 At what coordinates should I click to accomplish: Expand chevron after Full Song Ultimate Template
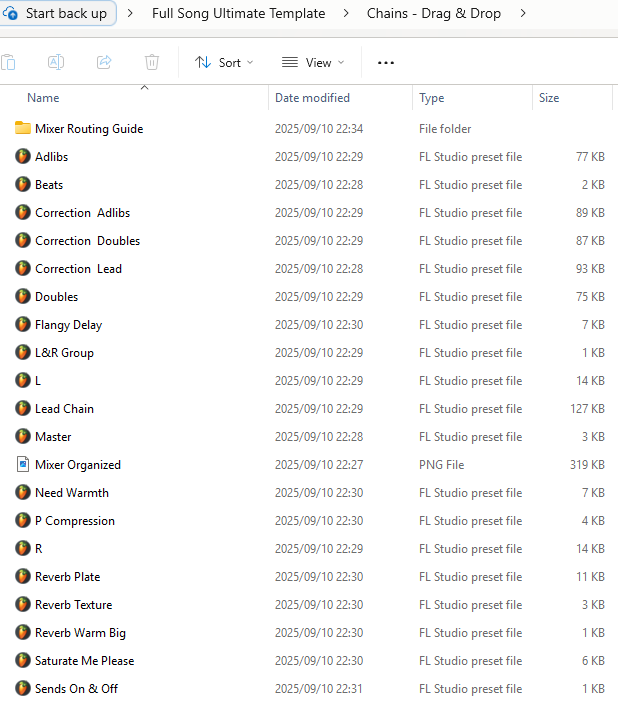pyautogui.click(x=346, y=14)
